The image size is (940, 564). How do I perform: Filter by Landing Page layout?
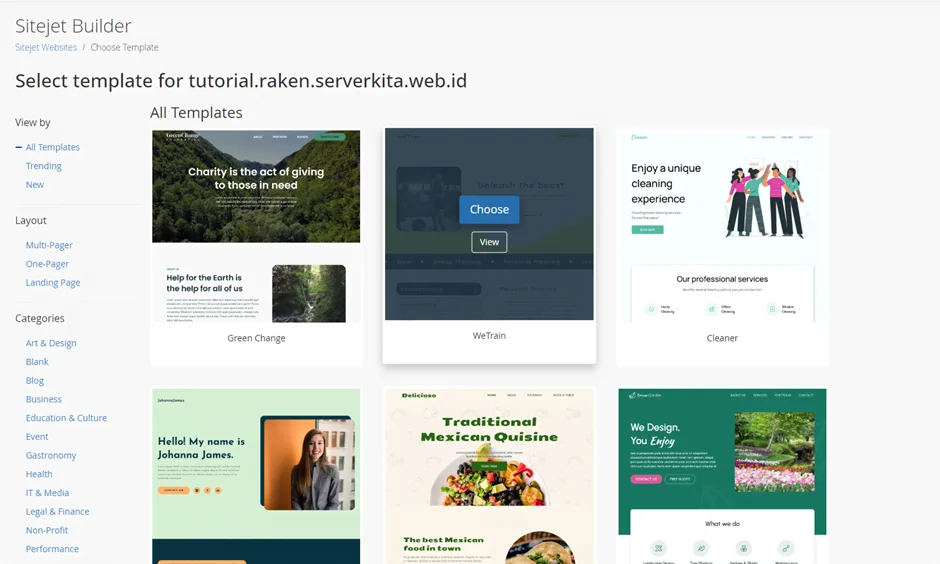(x=53, y=283)
